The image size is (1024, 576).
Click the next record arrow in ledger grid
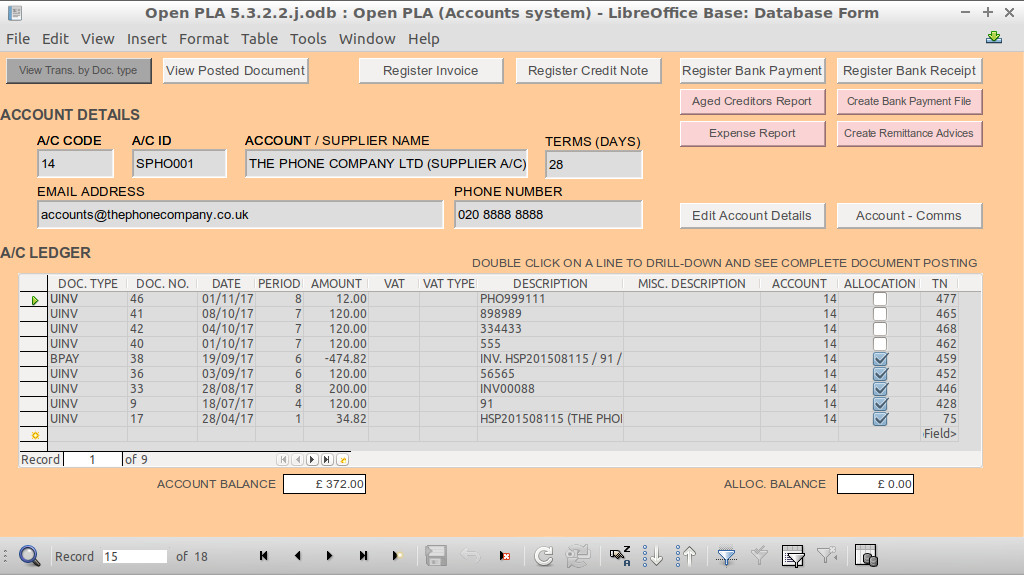[x=311, y=460]
